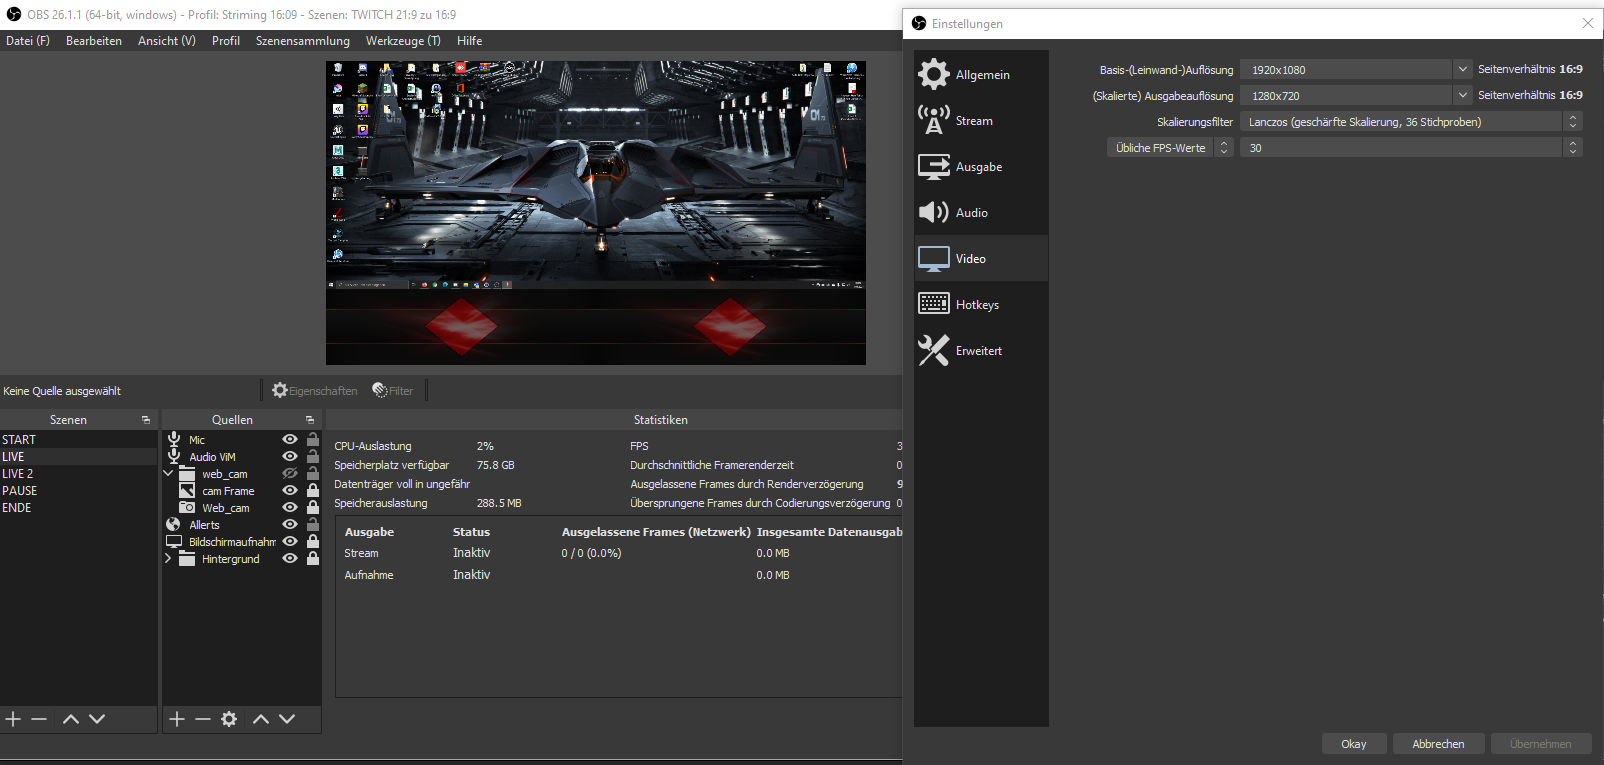The width and height of the screenshot is (1604, 765).
Task: Open the Werkzeuge menu
Action: click(x=402, y=41)
